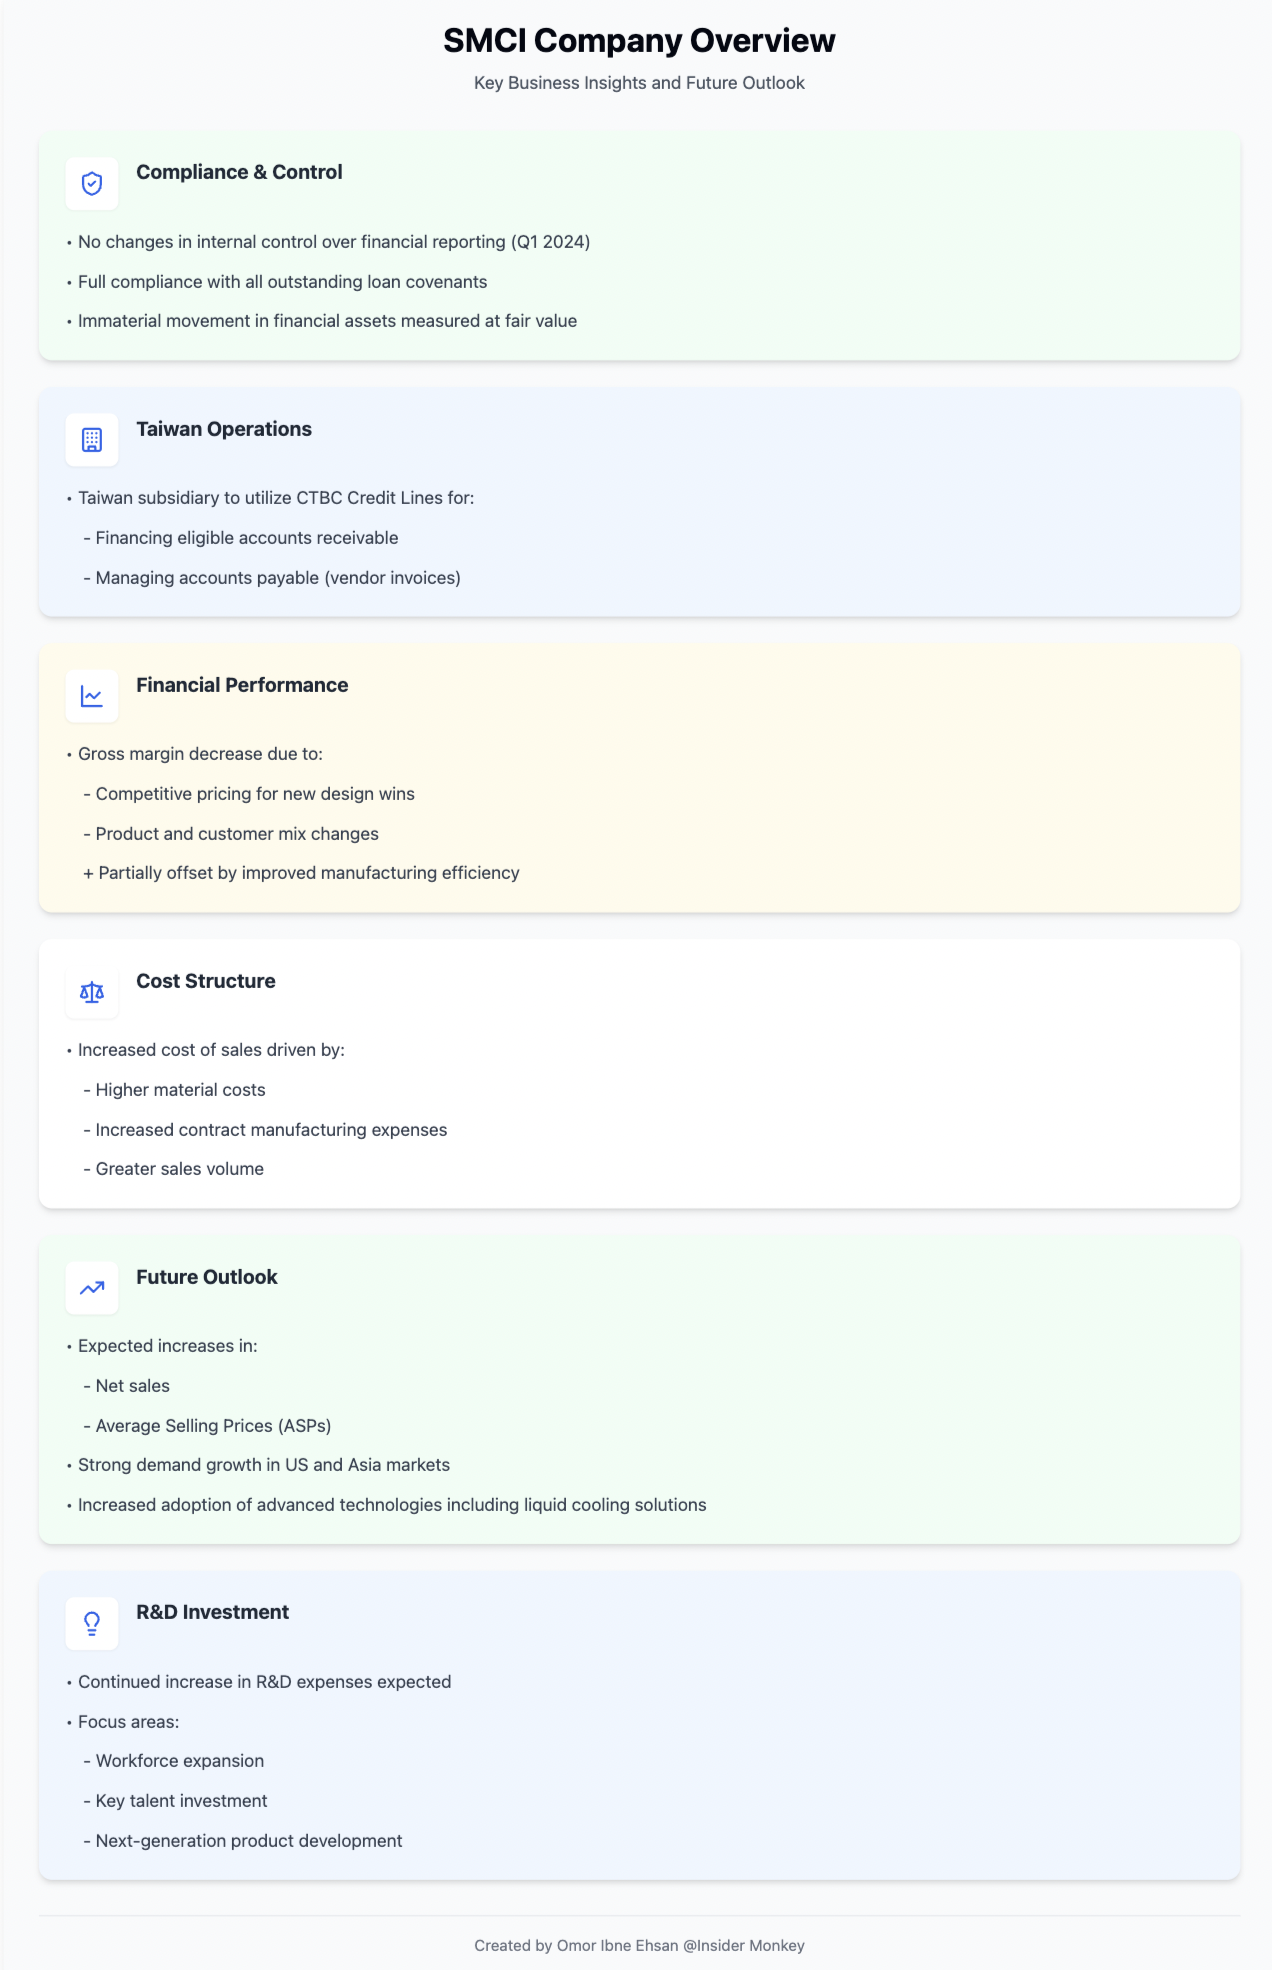The height and width of the screenshot is (1970, 1272).
Task: Click the footer credit by Omor Ibne Ehsan
Action: (x=639, y=1945)
